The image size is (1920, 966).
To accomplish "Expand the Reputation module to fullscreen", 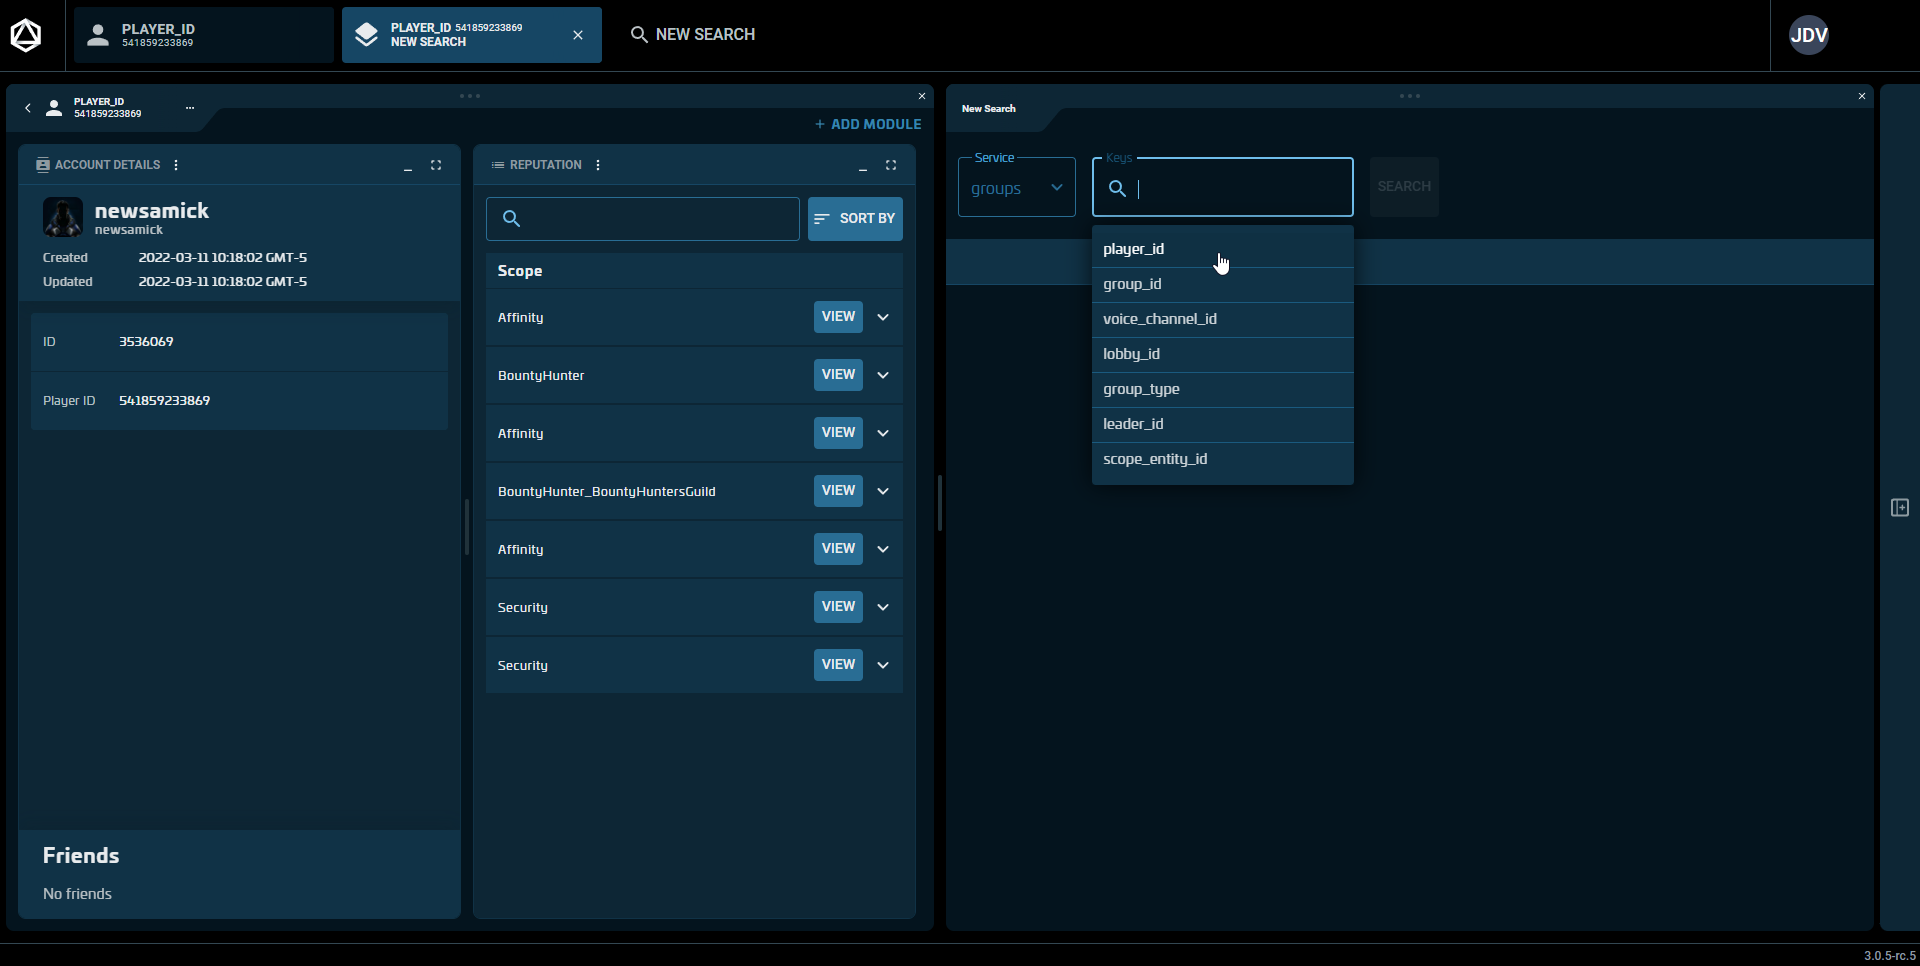I will (891, 165).
